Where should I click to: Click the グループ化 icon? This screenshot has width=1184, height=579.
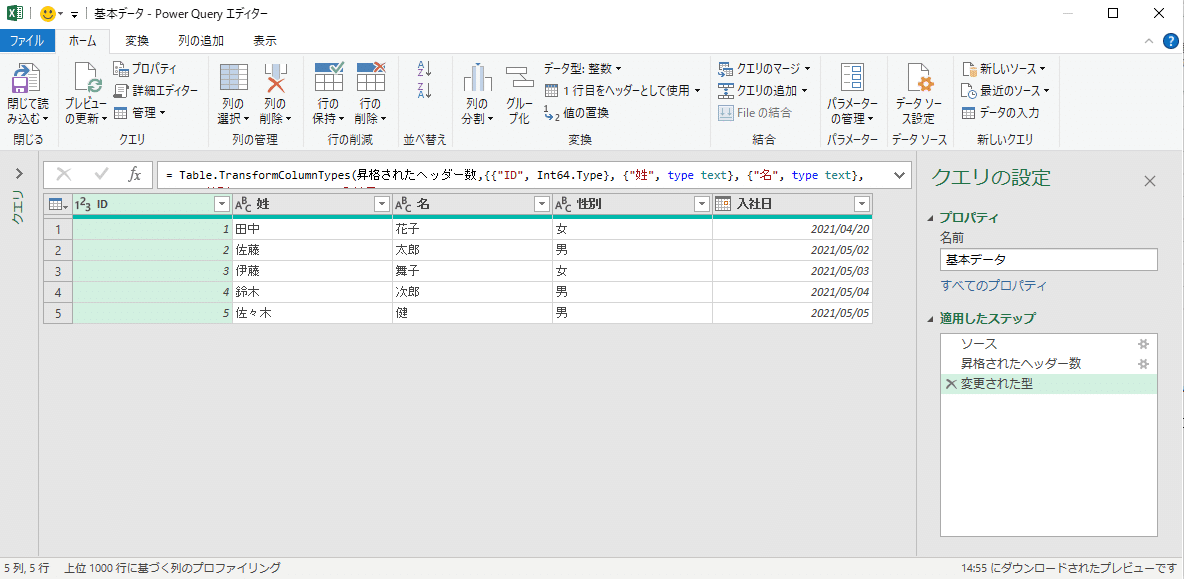(520, 79)
